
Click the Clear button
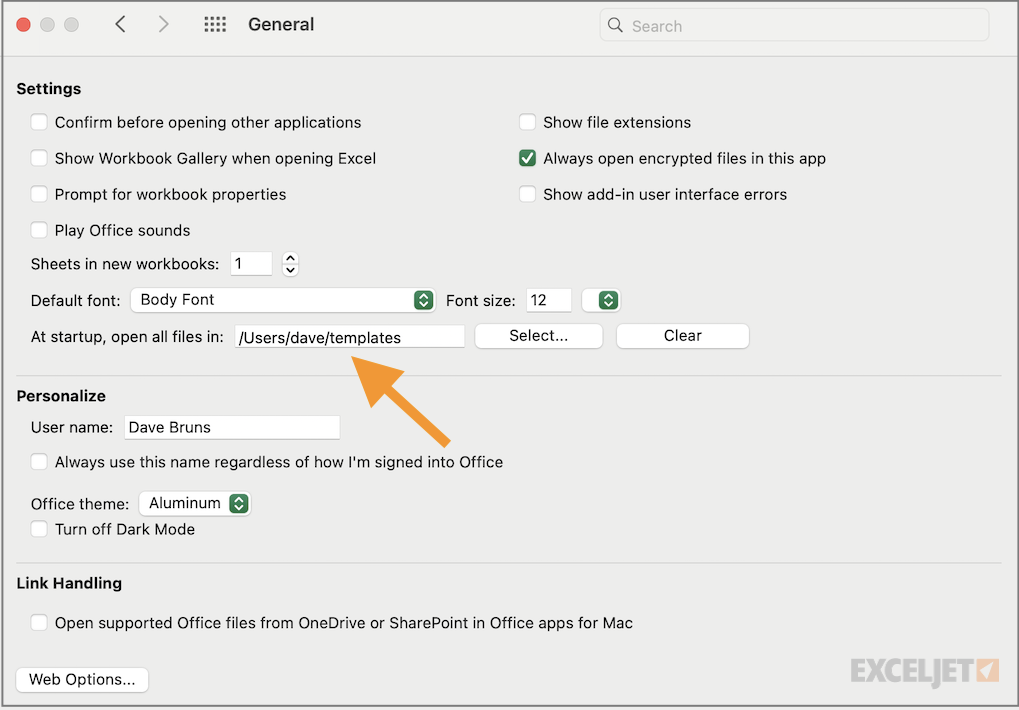[x=682, y=336]
